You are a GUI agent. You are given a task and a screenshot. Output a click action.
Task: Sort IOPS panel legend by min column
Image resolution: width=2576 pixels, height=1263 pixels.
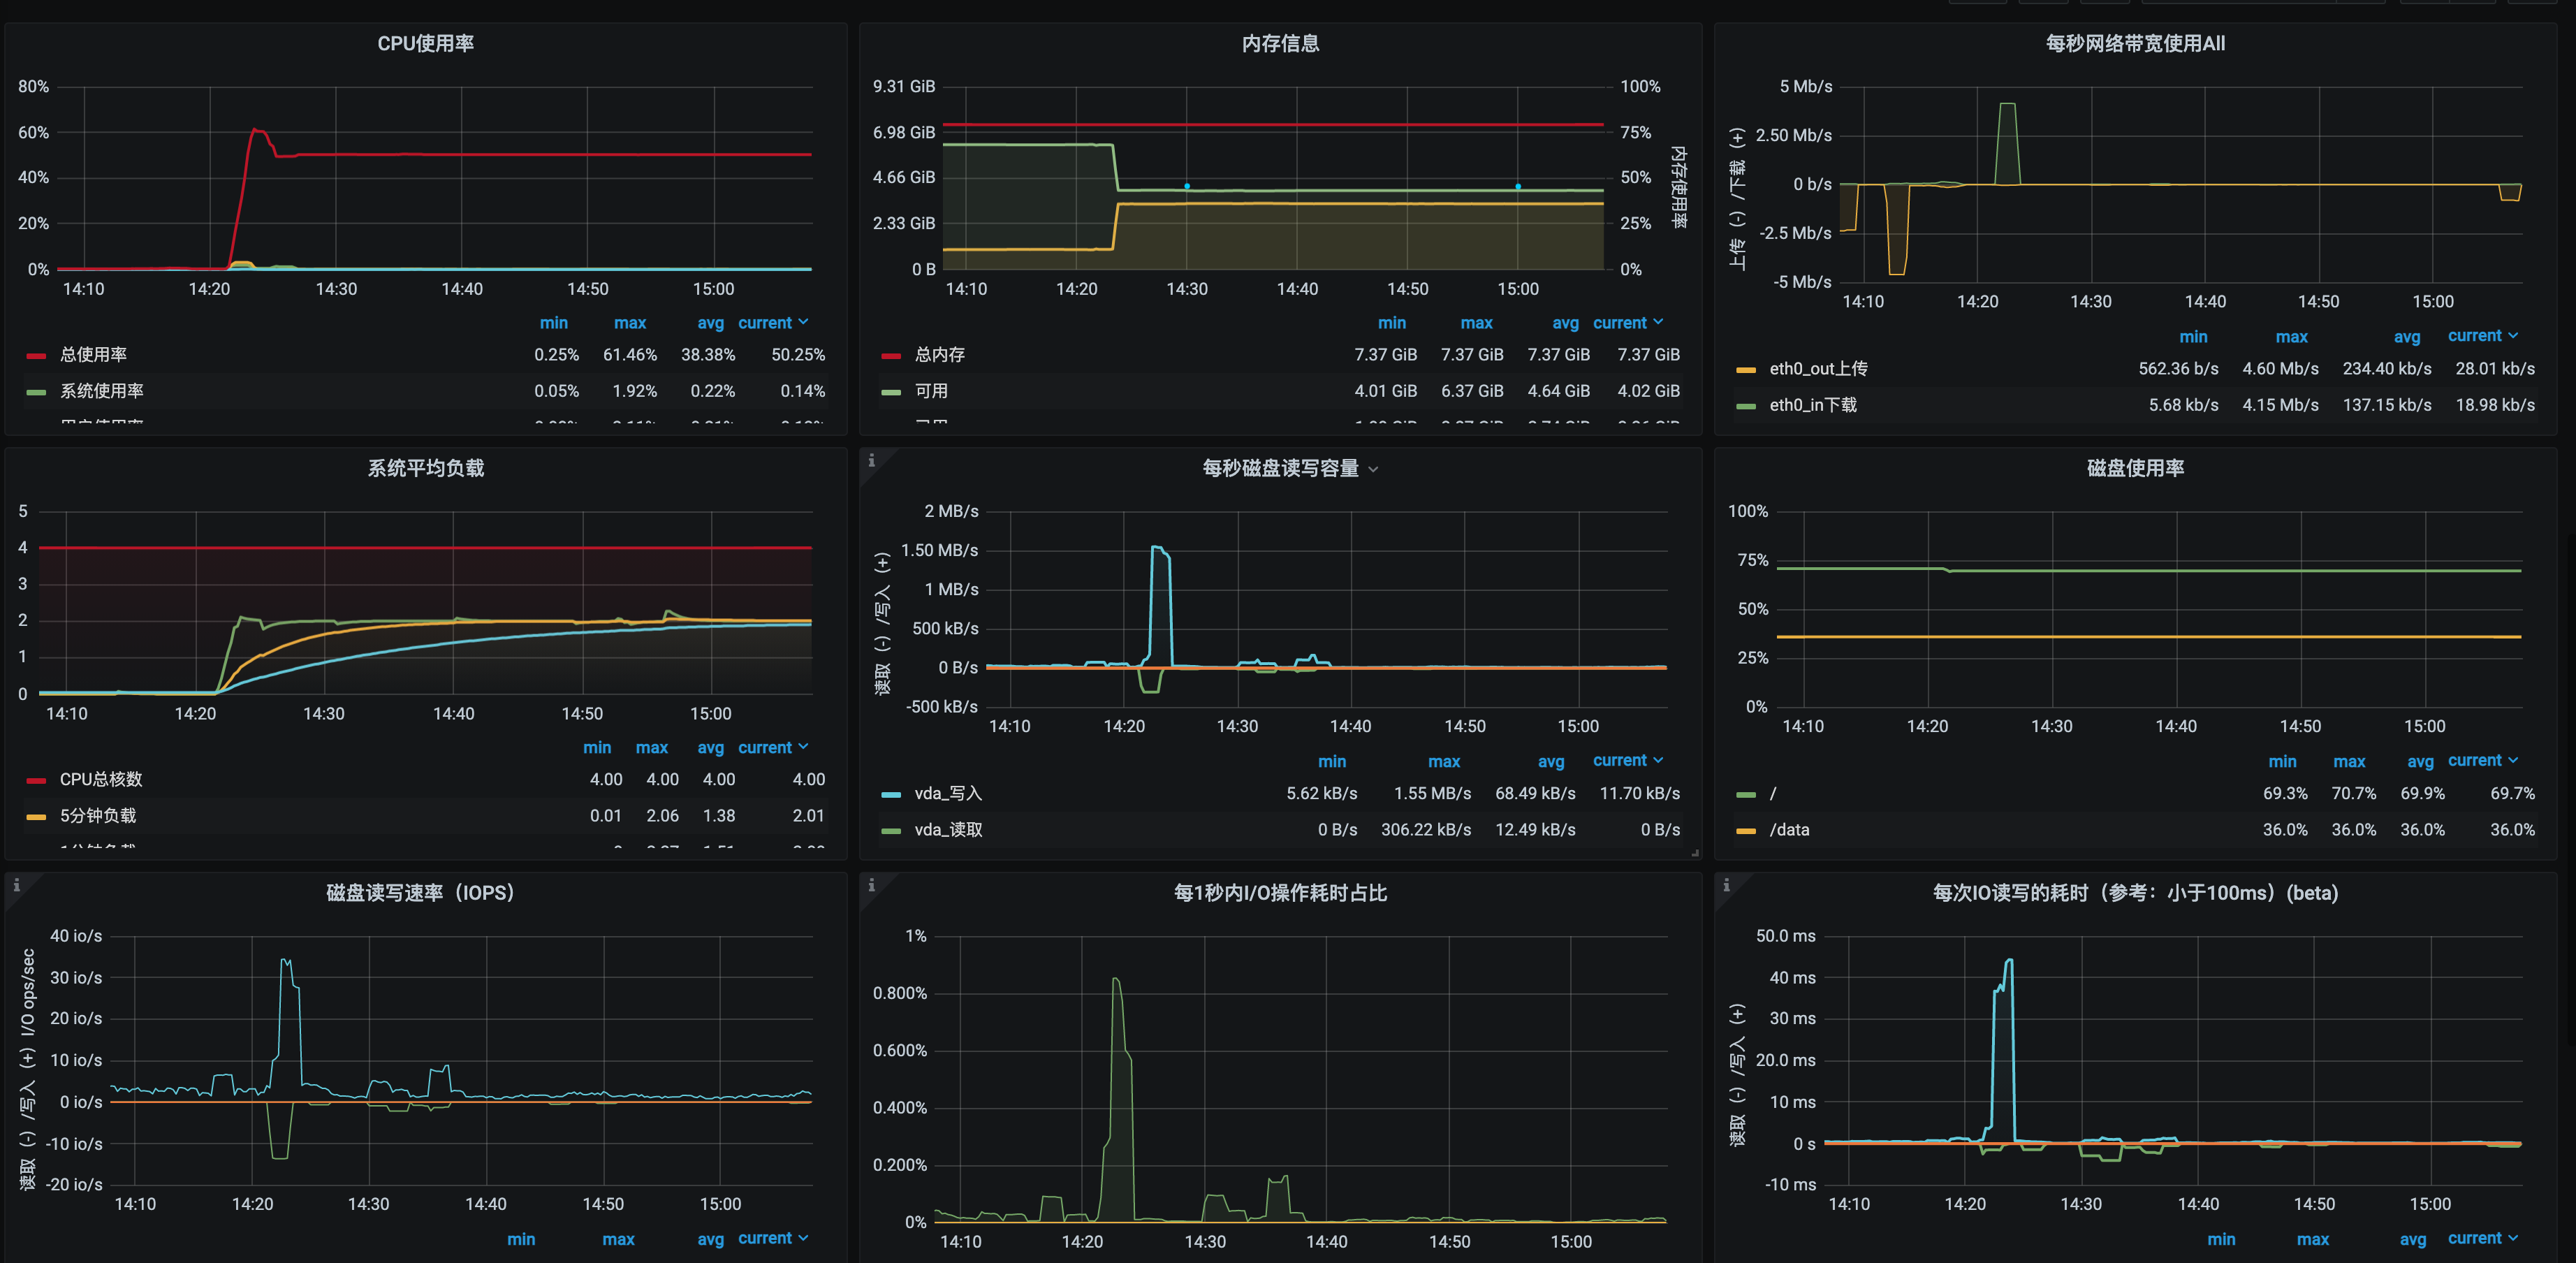[521, 1239]
